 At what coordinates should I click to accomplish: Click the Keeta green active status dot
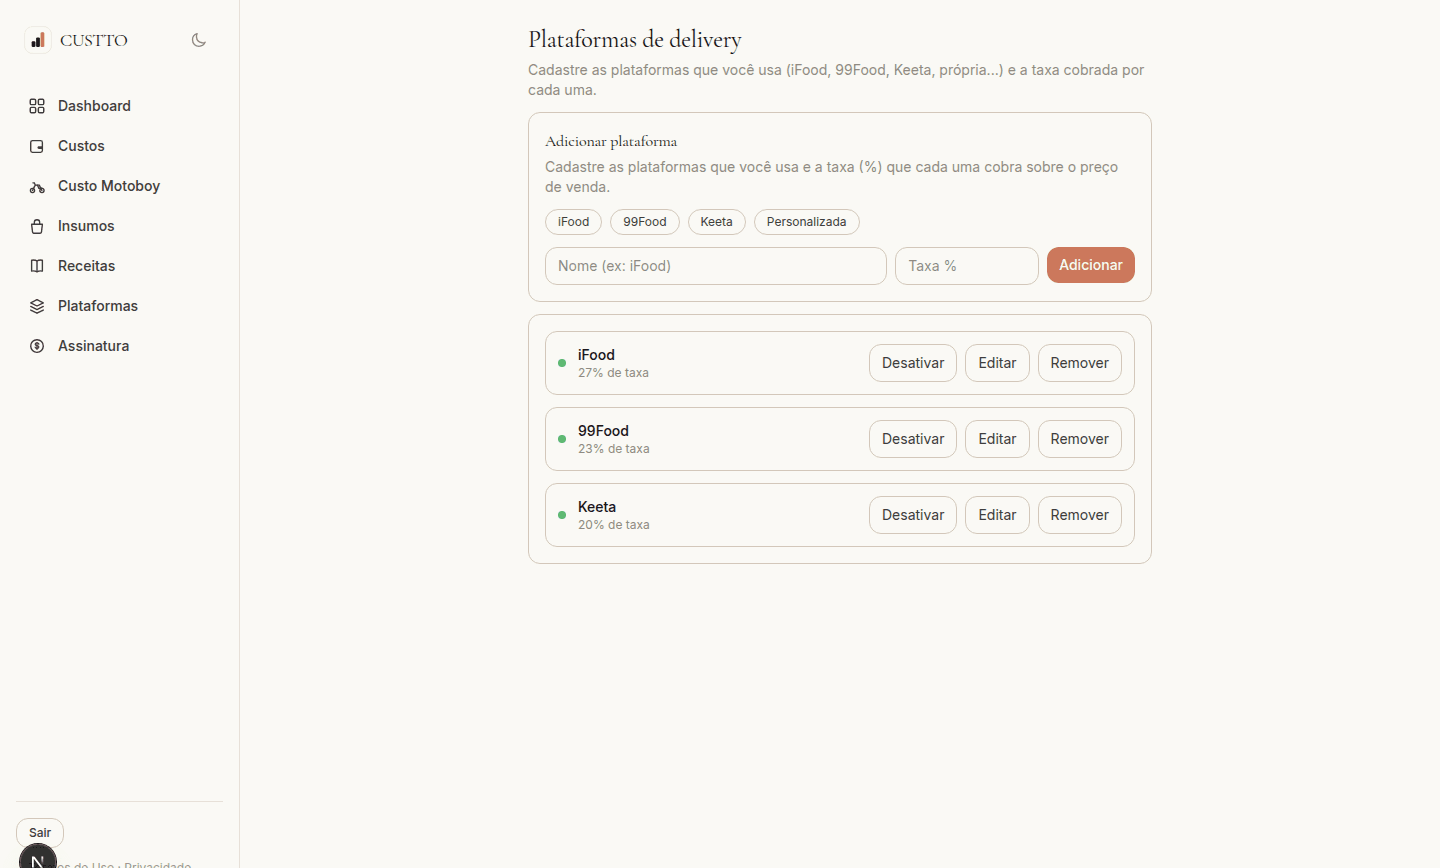[562, 515]
